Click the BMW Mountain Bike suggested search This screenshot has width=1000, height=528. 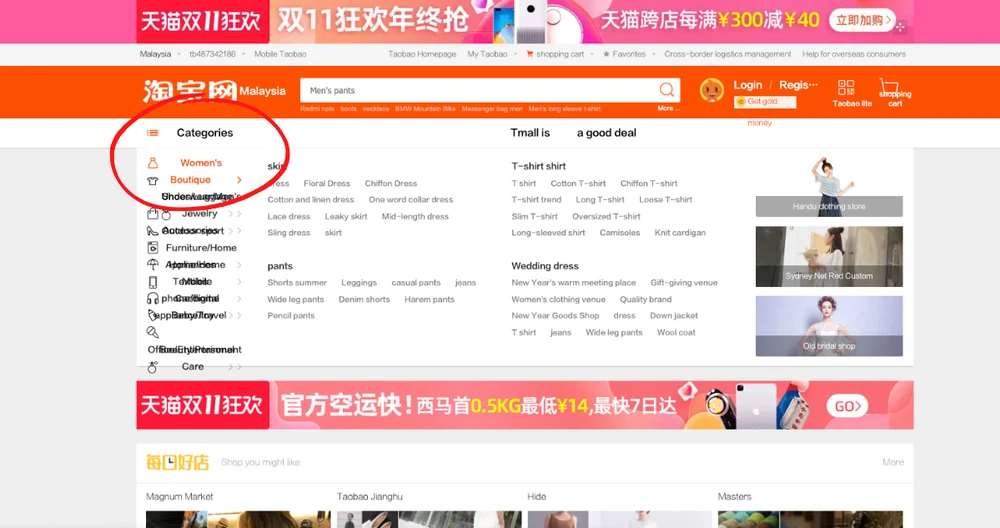[x=425, y=109]
